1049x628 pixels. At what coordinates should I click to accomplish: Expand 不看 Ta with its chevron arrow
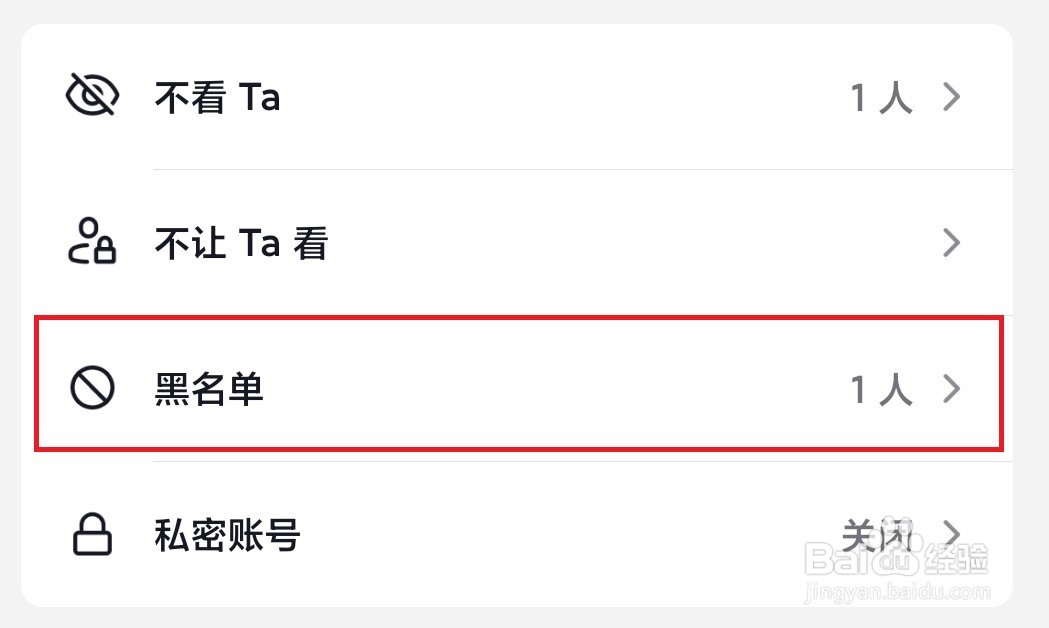pyautogui.click(x=951, y=97)
